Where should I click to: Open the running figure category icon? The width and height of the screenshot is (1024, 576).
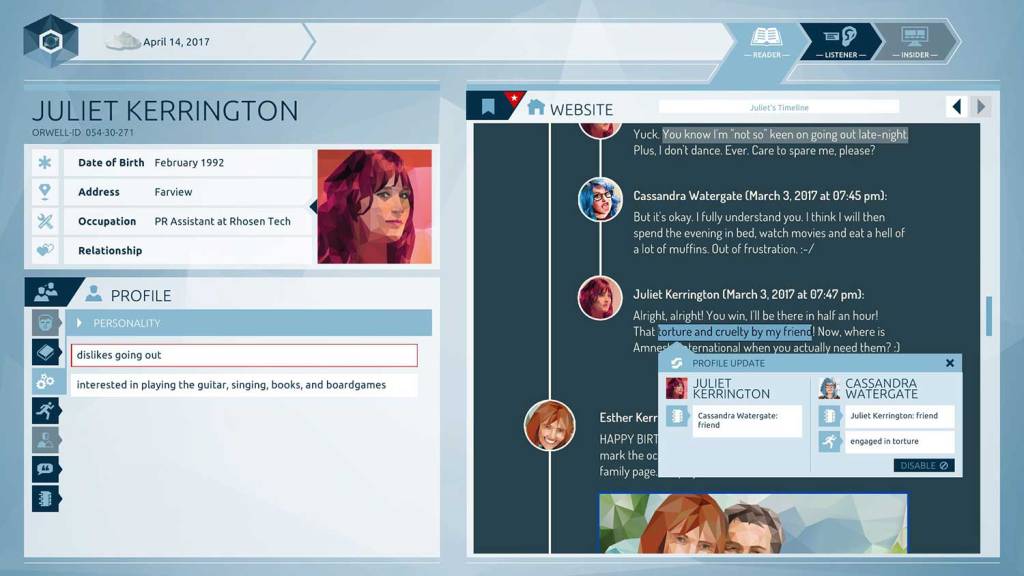[x=46, y=410]
